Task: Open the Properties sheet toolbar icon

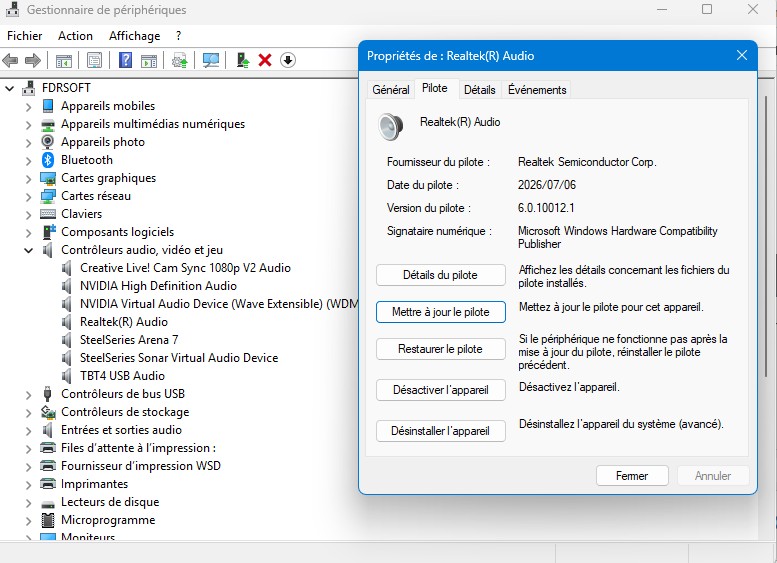Action: (94, 60)
